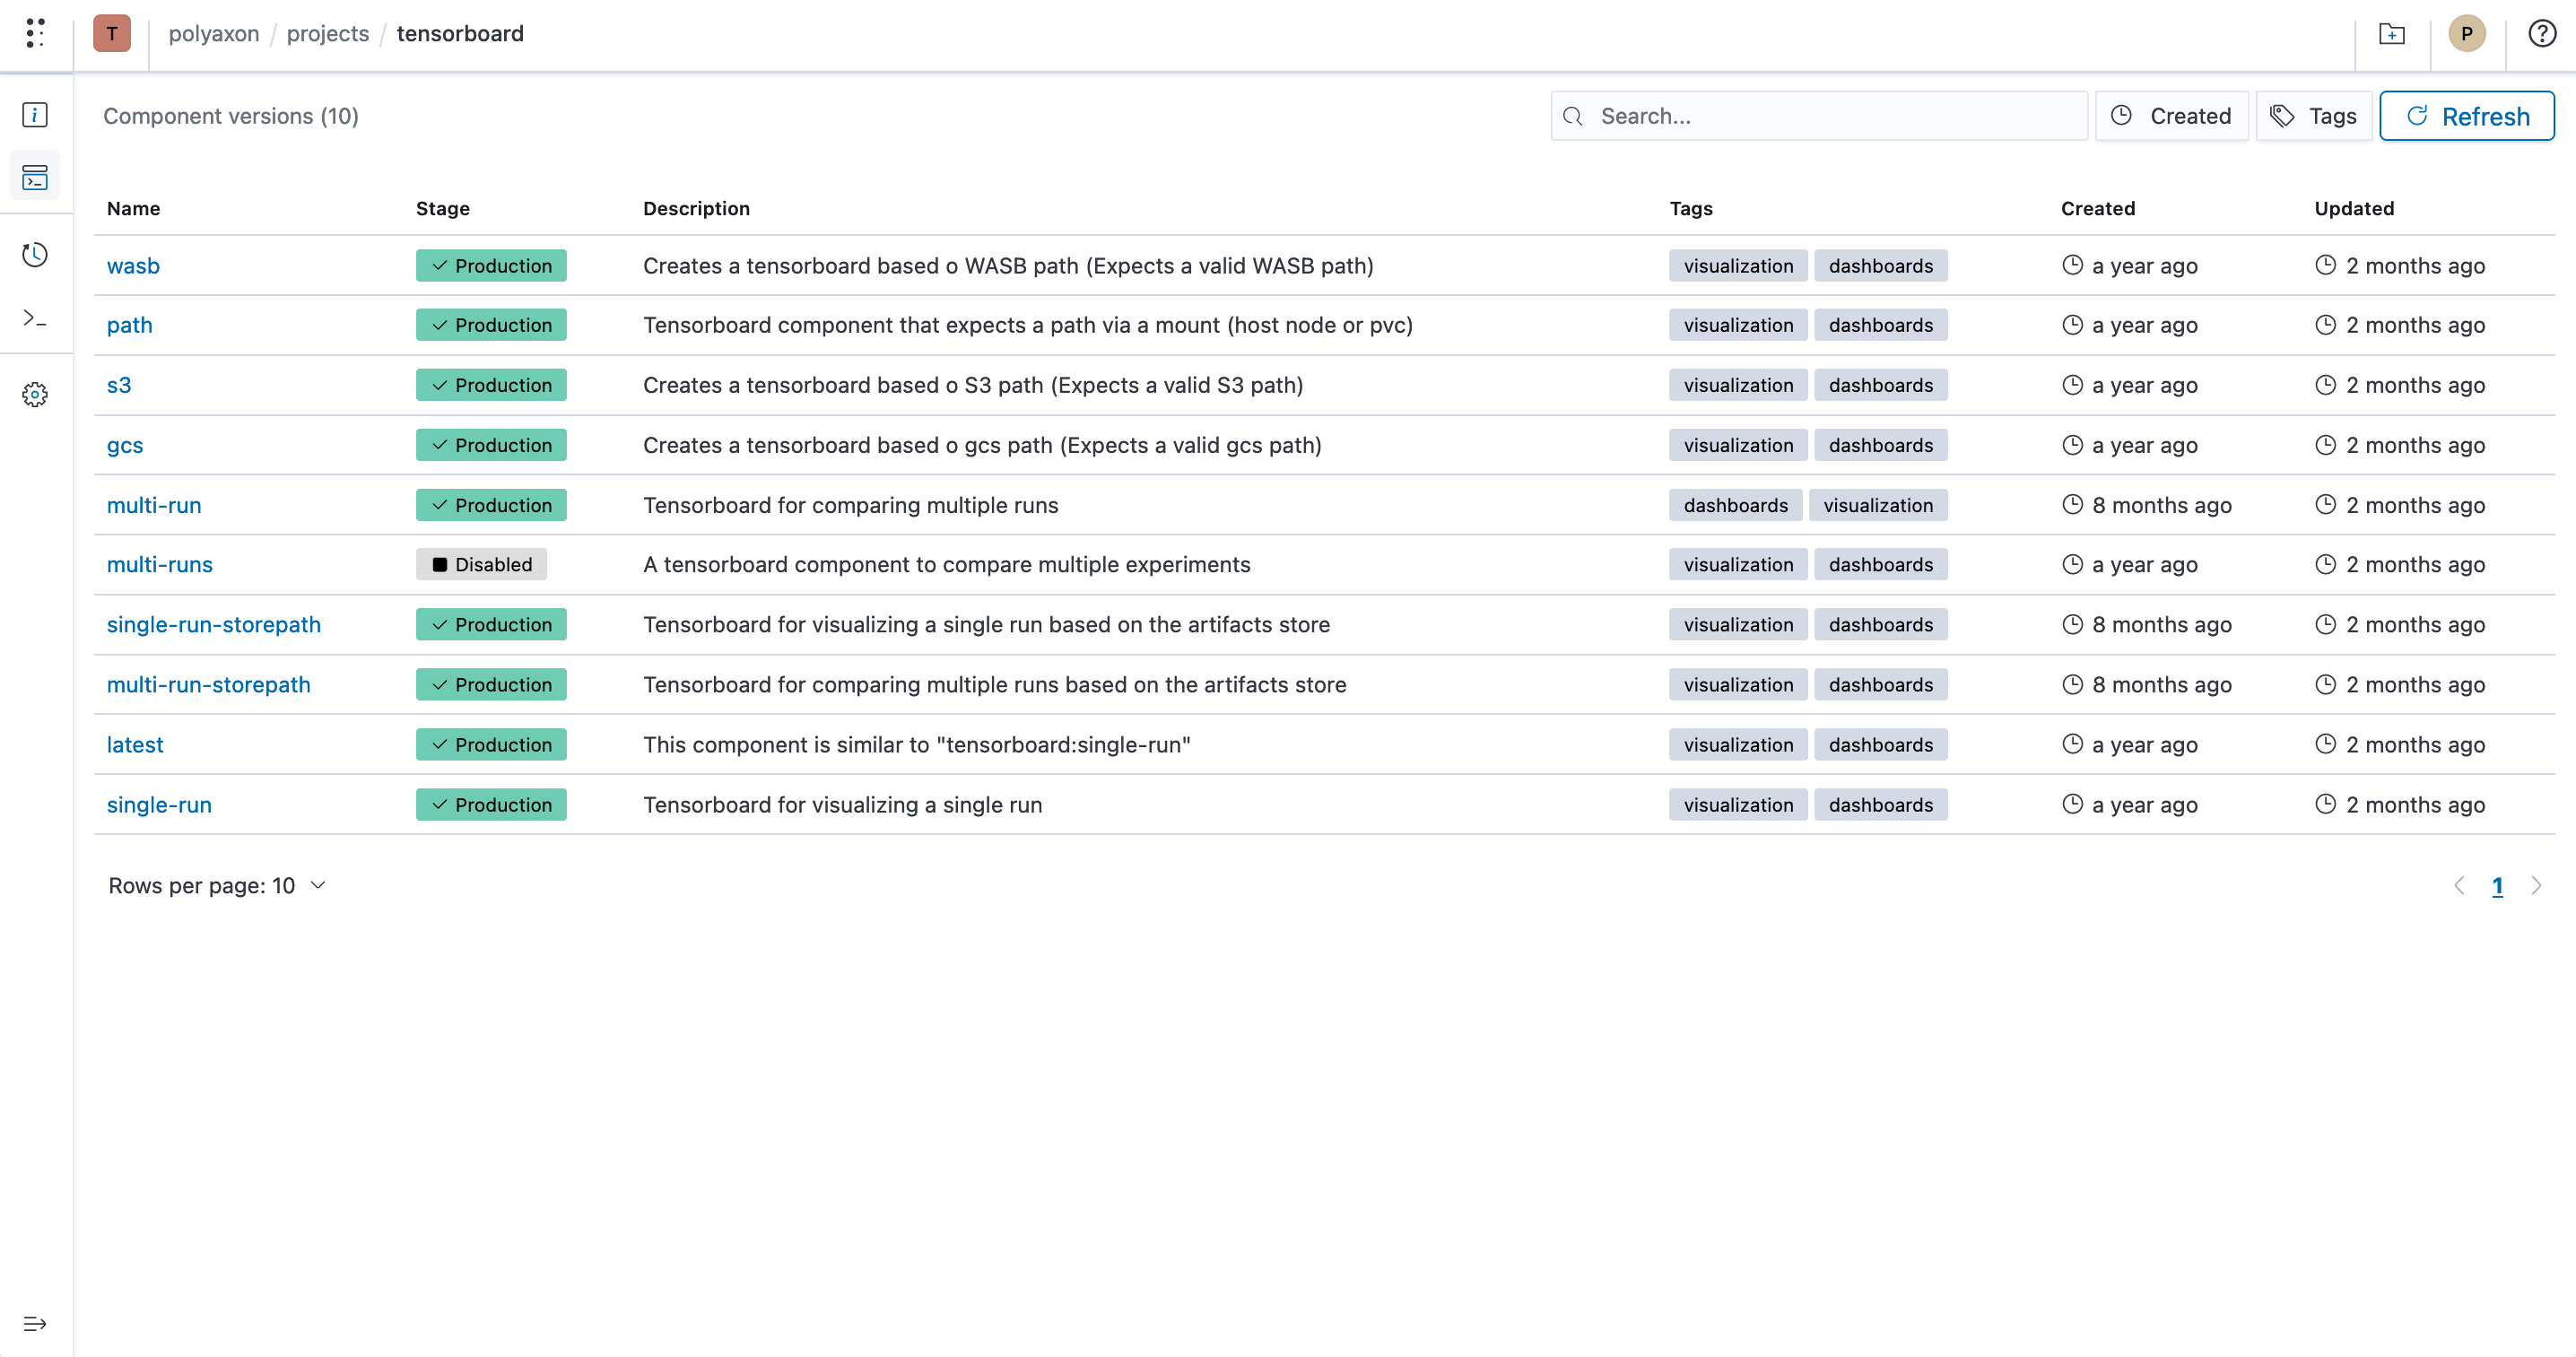Go to previous page arrow

click(2459, 886)
